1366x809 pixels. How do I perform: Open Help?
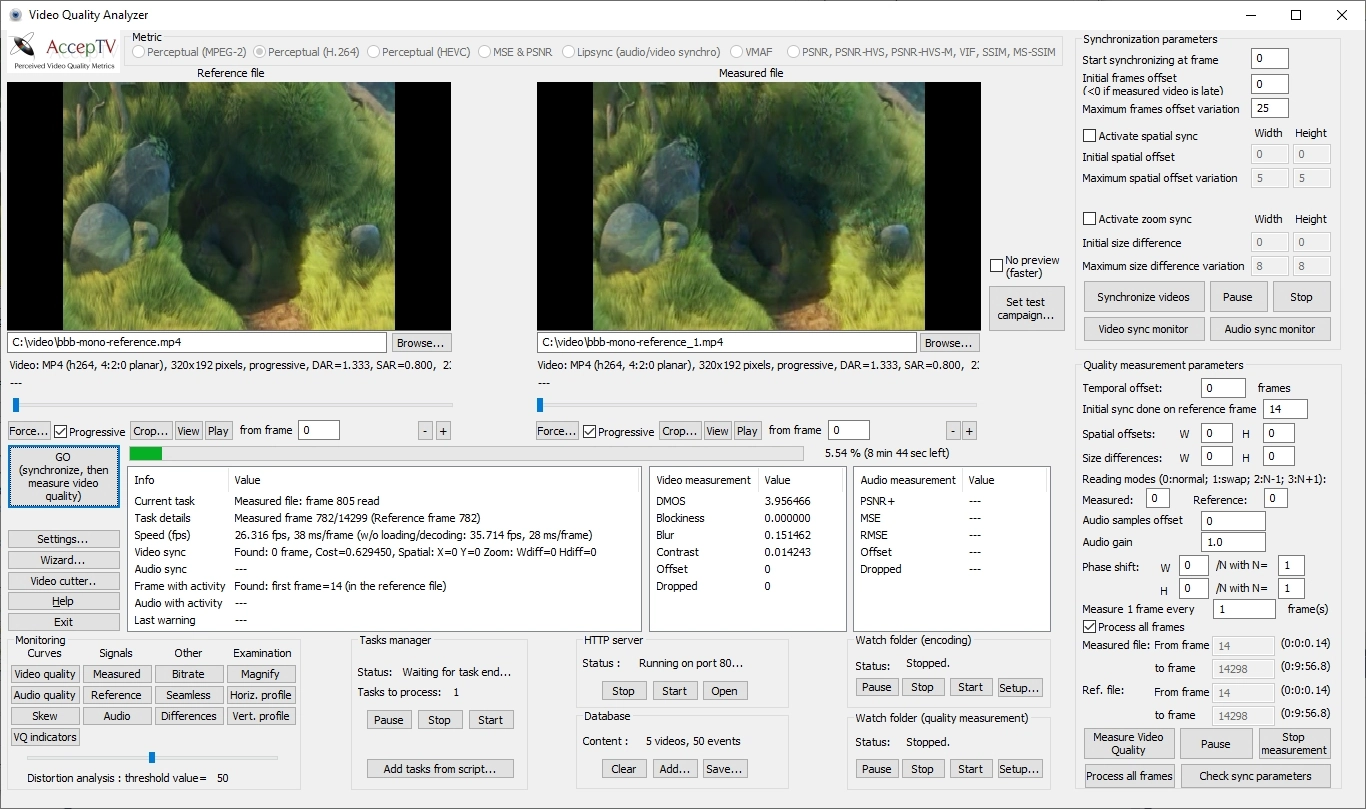tap(63, 601)
